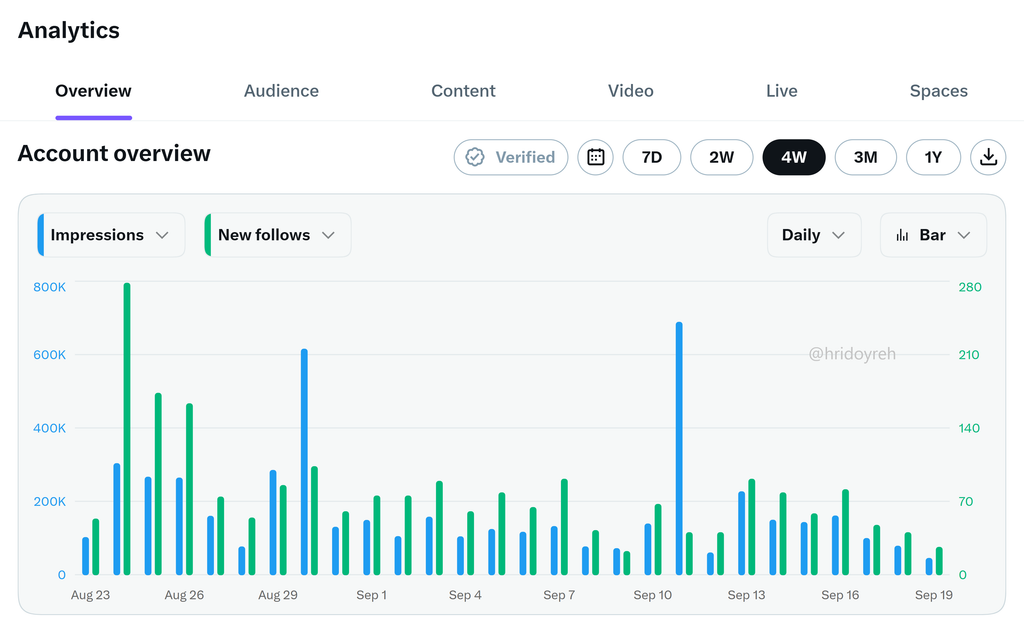Open the Daily interval dropdown
The height and width of the screenshot is (633, 1024).
tap(814, 235)
